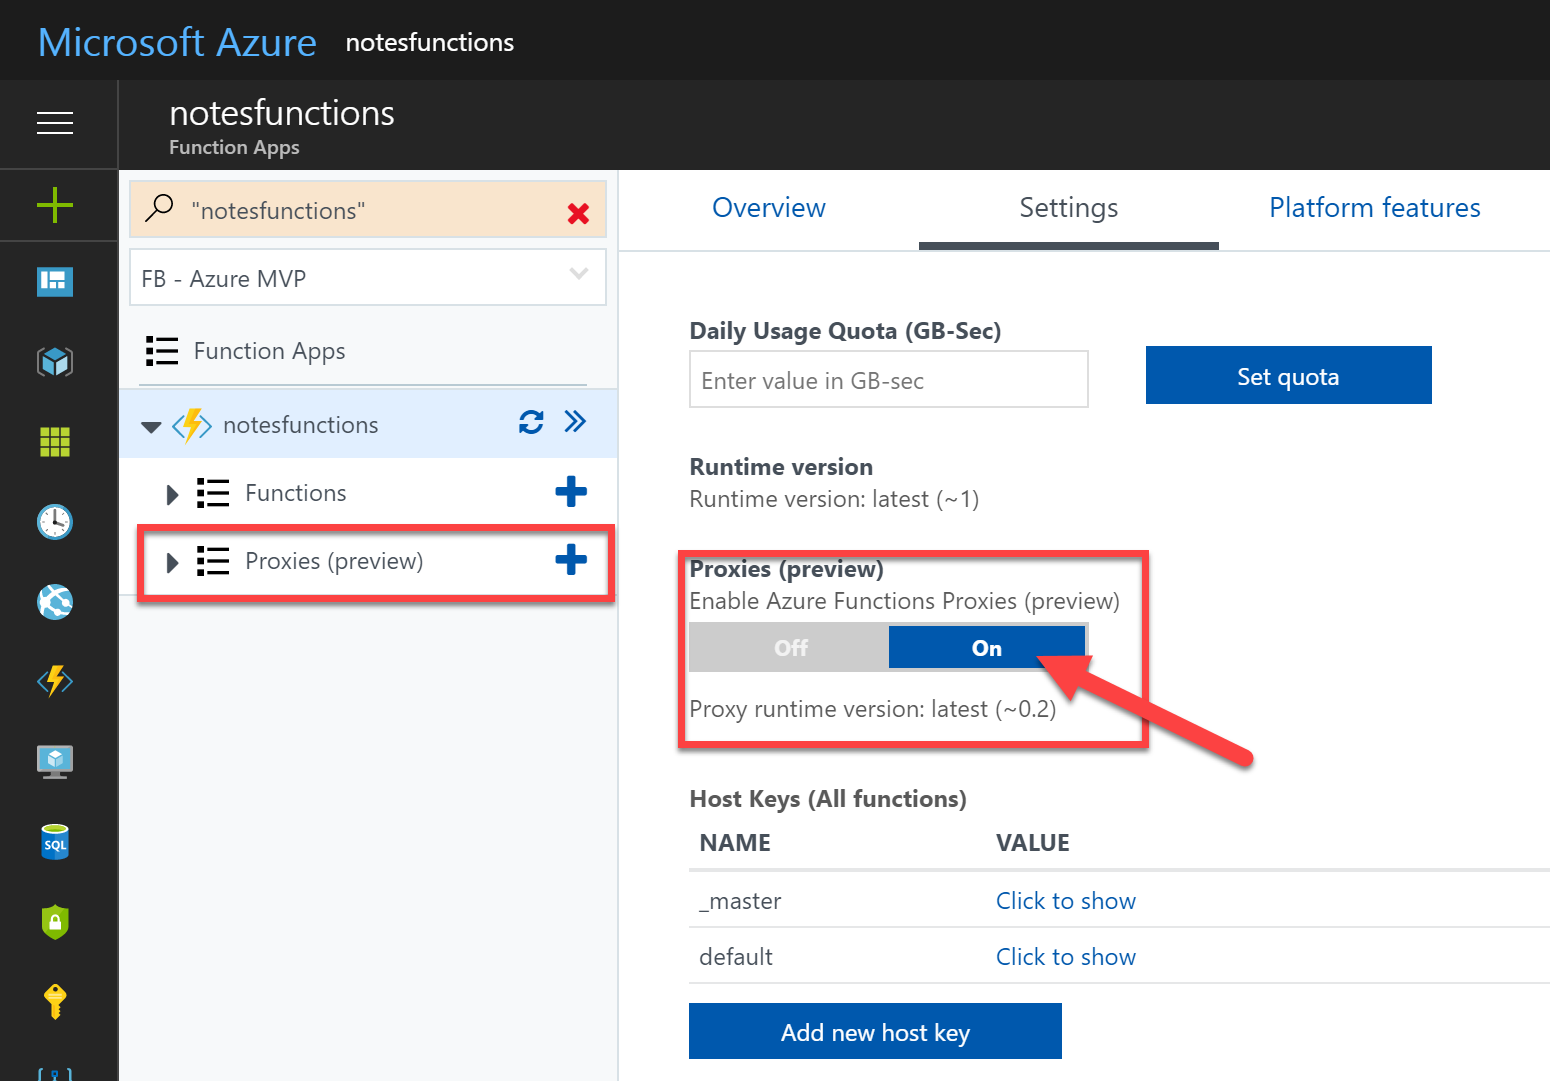Turn proxies On
The image size is (1550, 1081).
tap(987, 648)
